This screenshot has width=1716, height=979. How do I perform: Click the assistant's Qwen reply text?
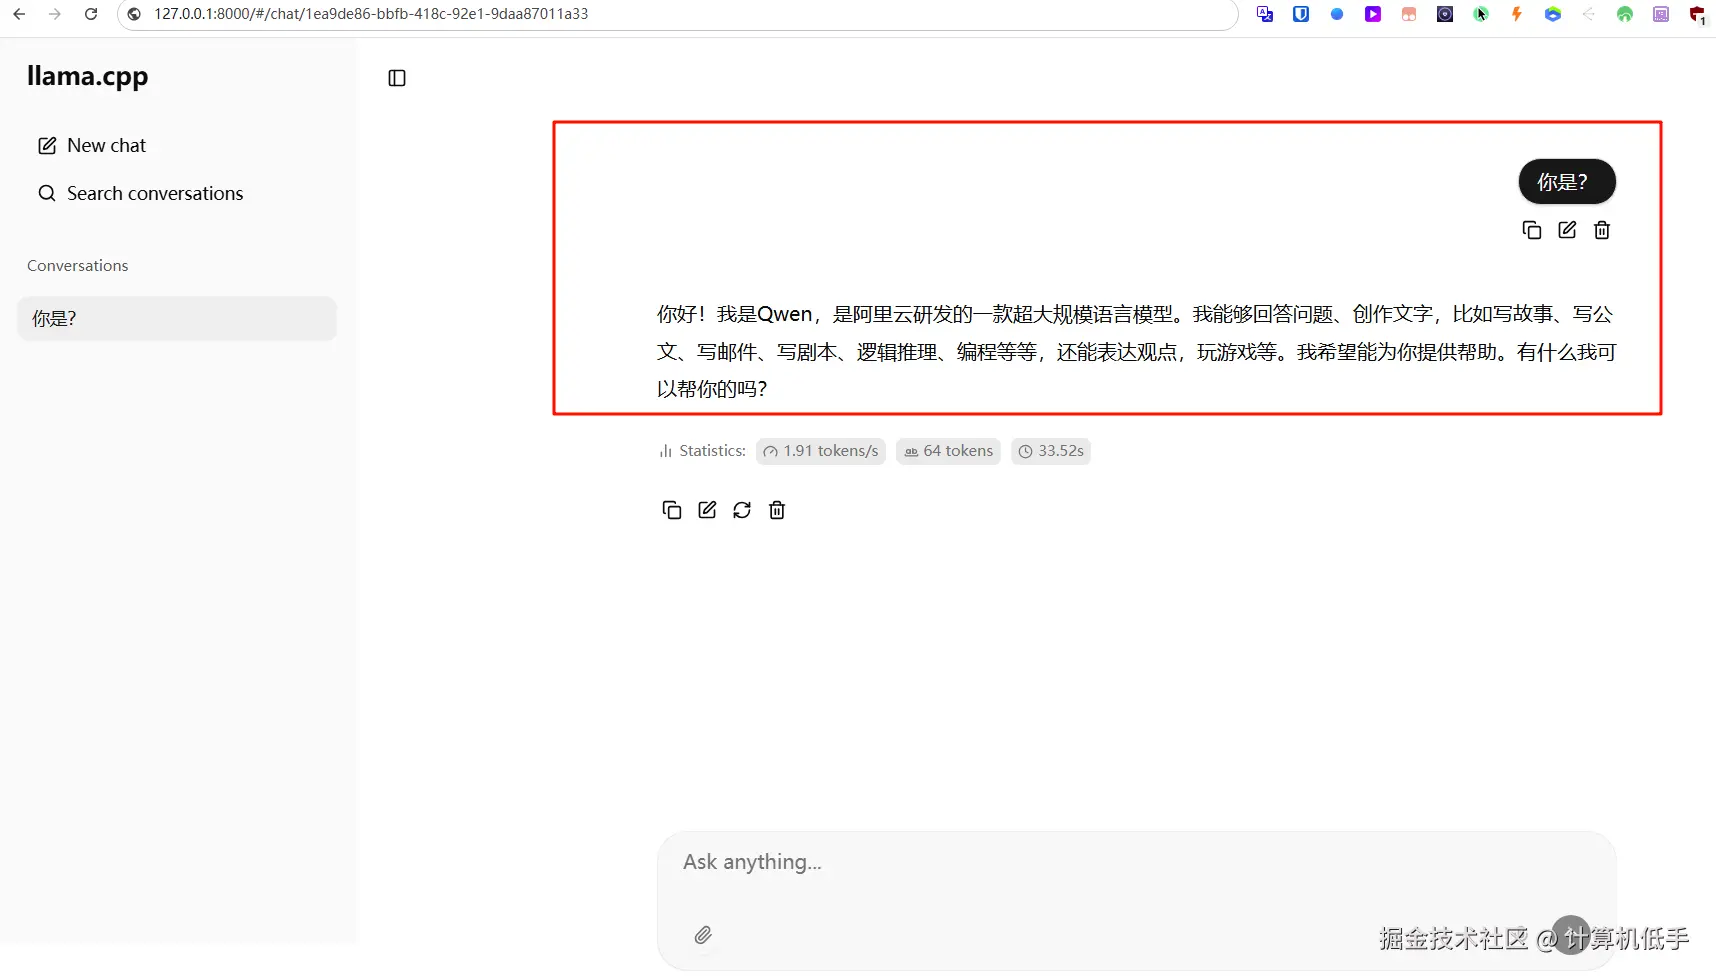click(1136, 351)
